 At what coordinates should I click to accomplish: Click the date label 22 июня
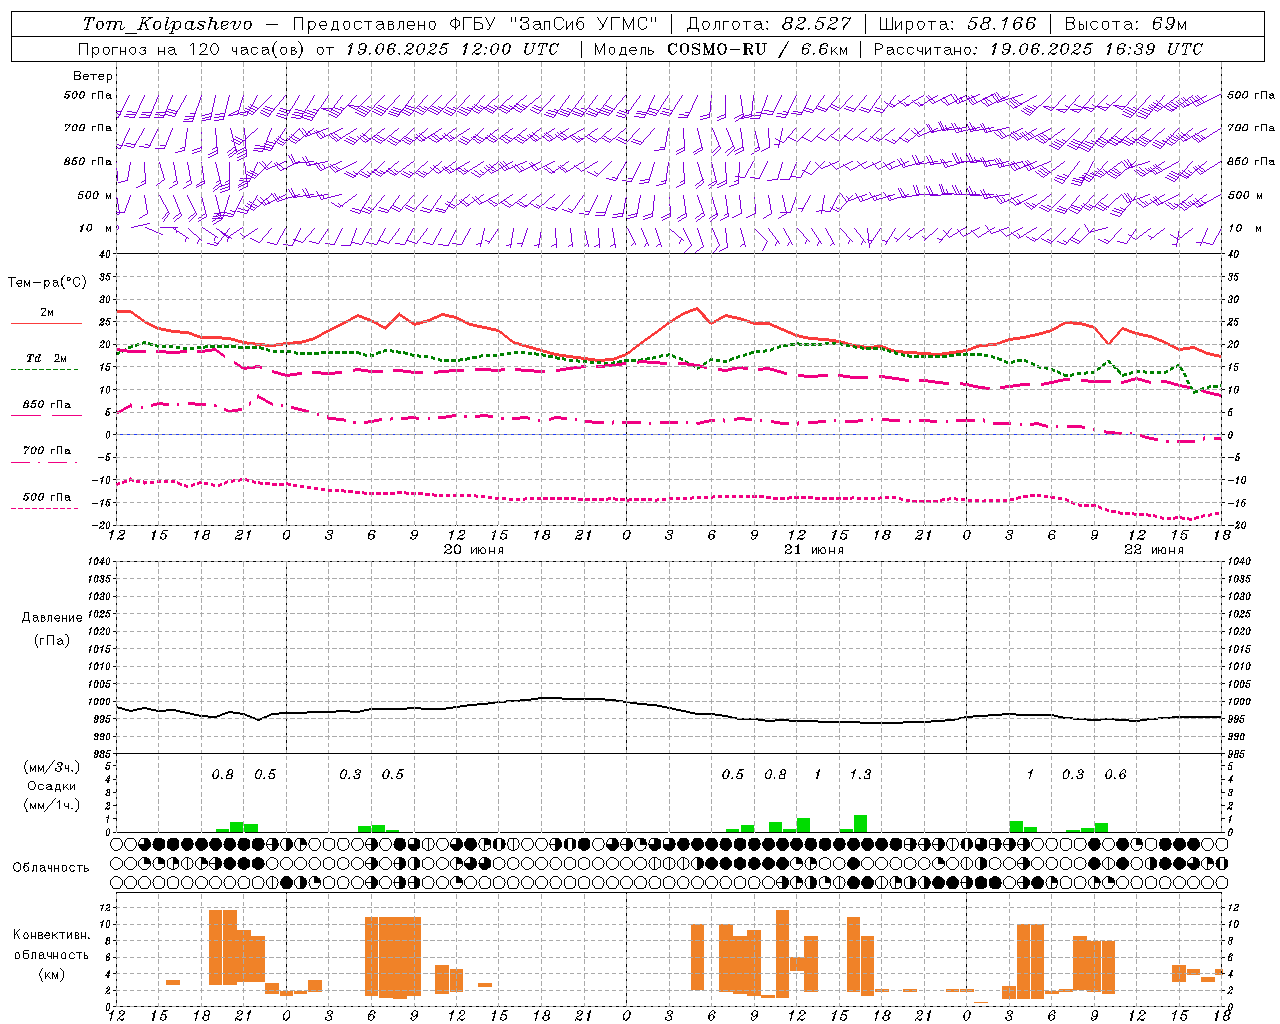[1153, 550]
